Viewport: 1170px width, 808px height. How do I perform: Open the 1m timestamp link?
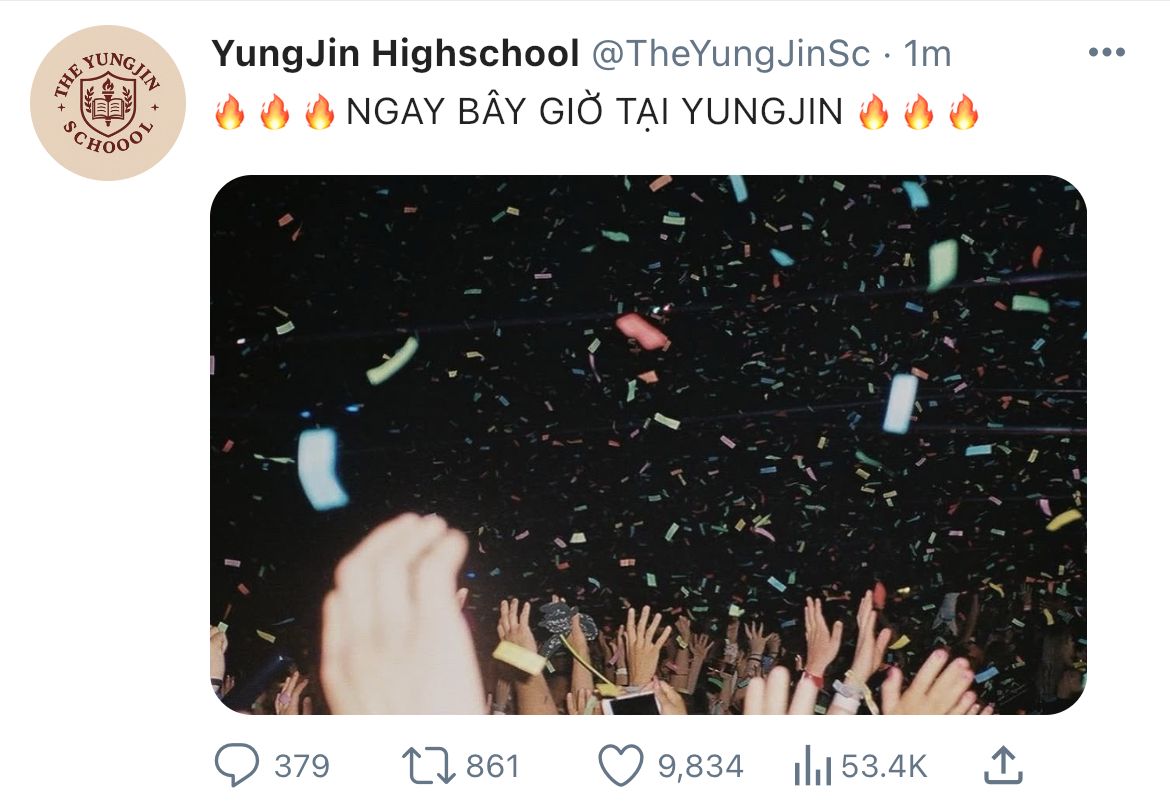927,54
